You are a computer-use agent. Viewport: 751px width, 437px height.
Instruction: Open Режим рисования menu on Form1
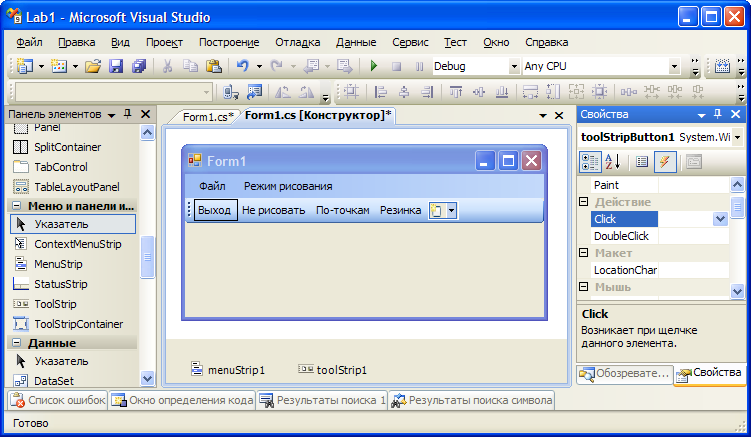tap(288, 186)
